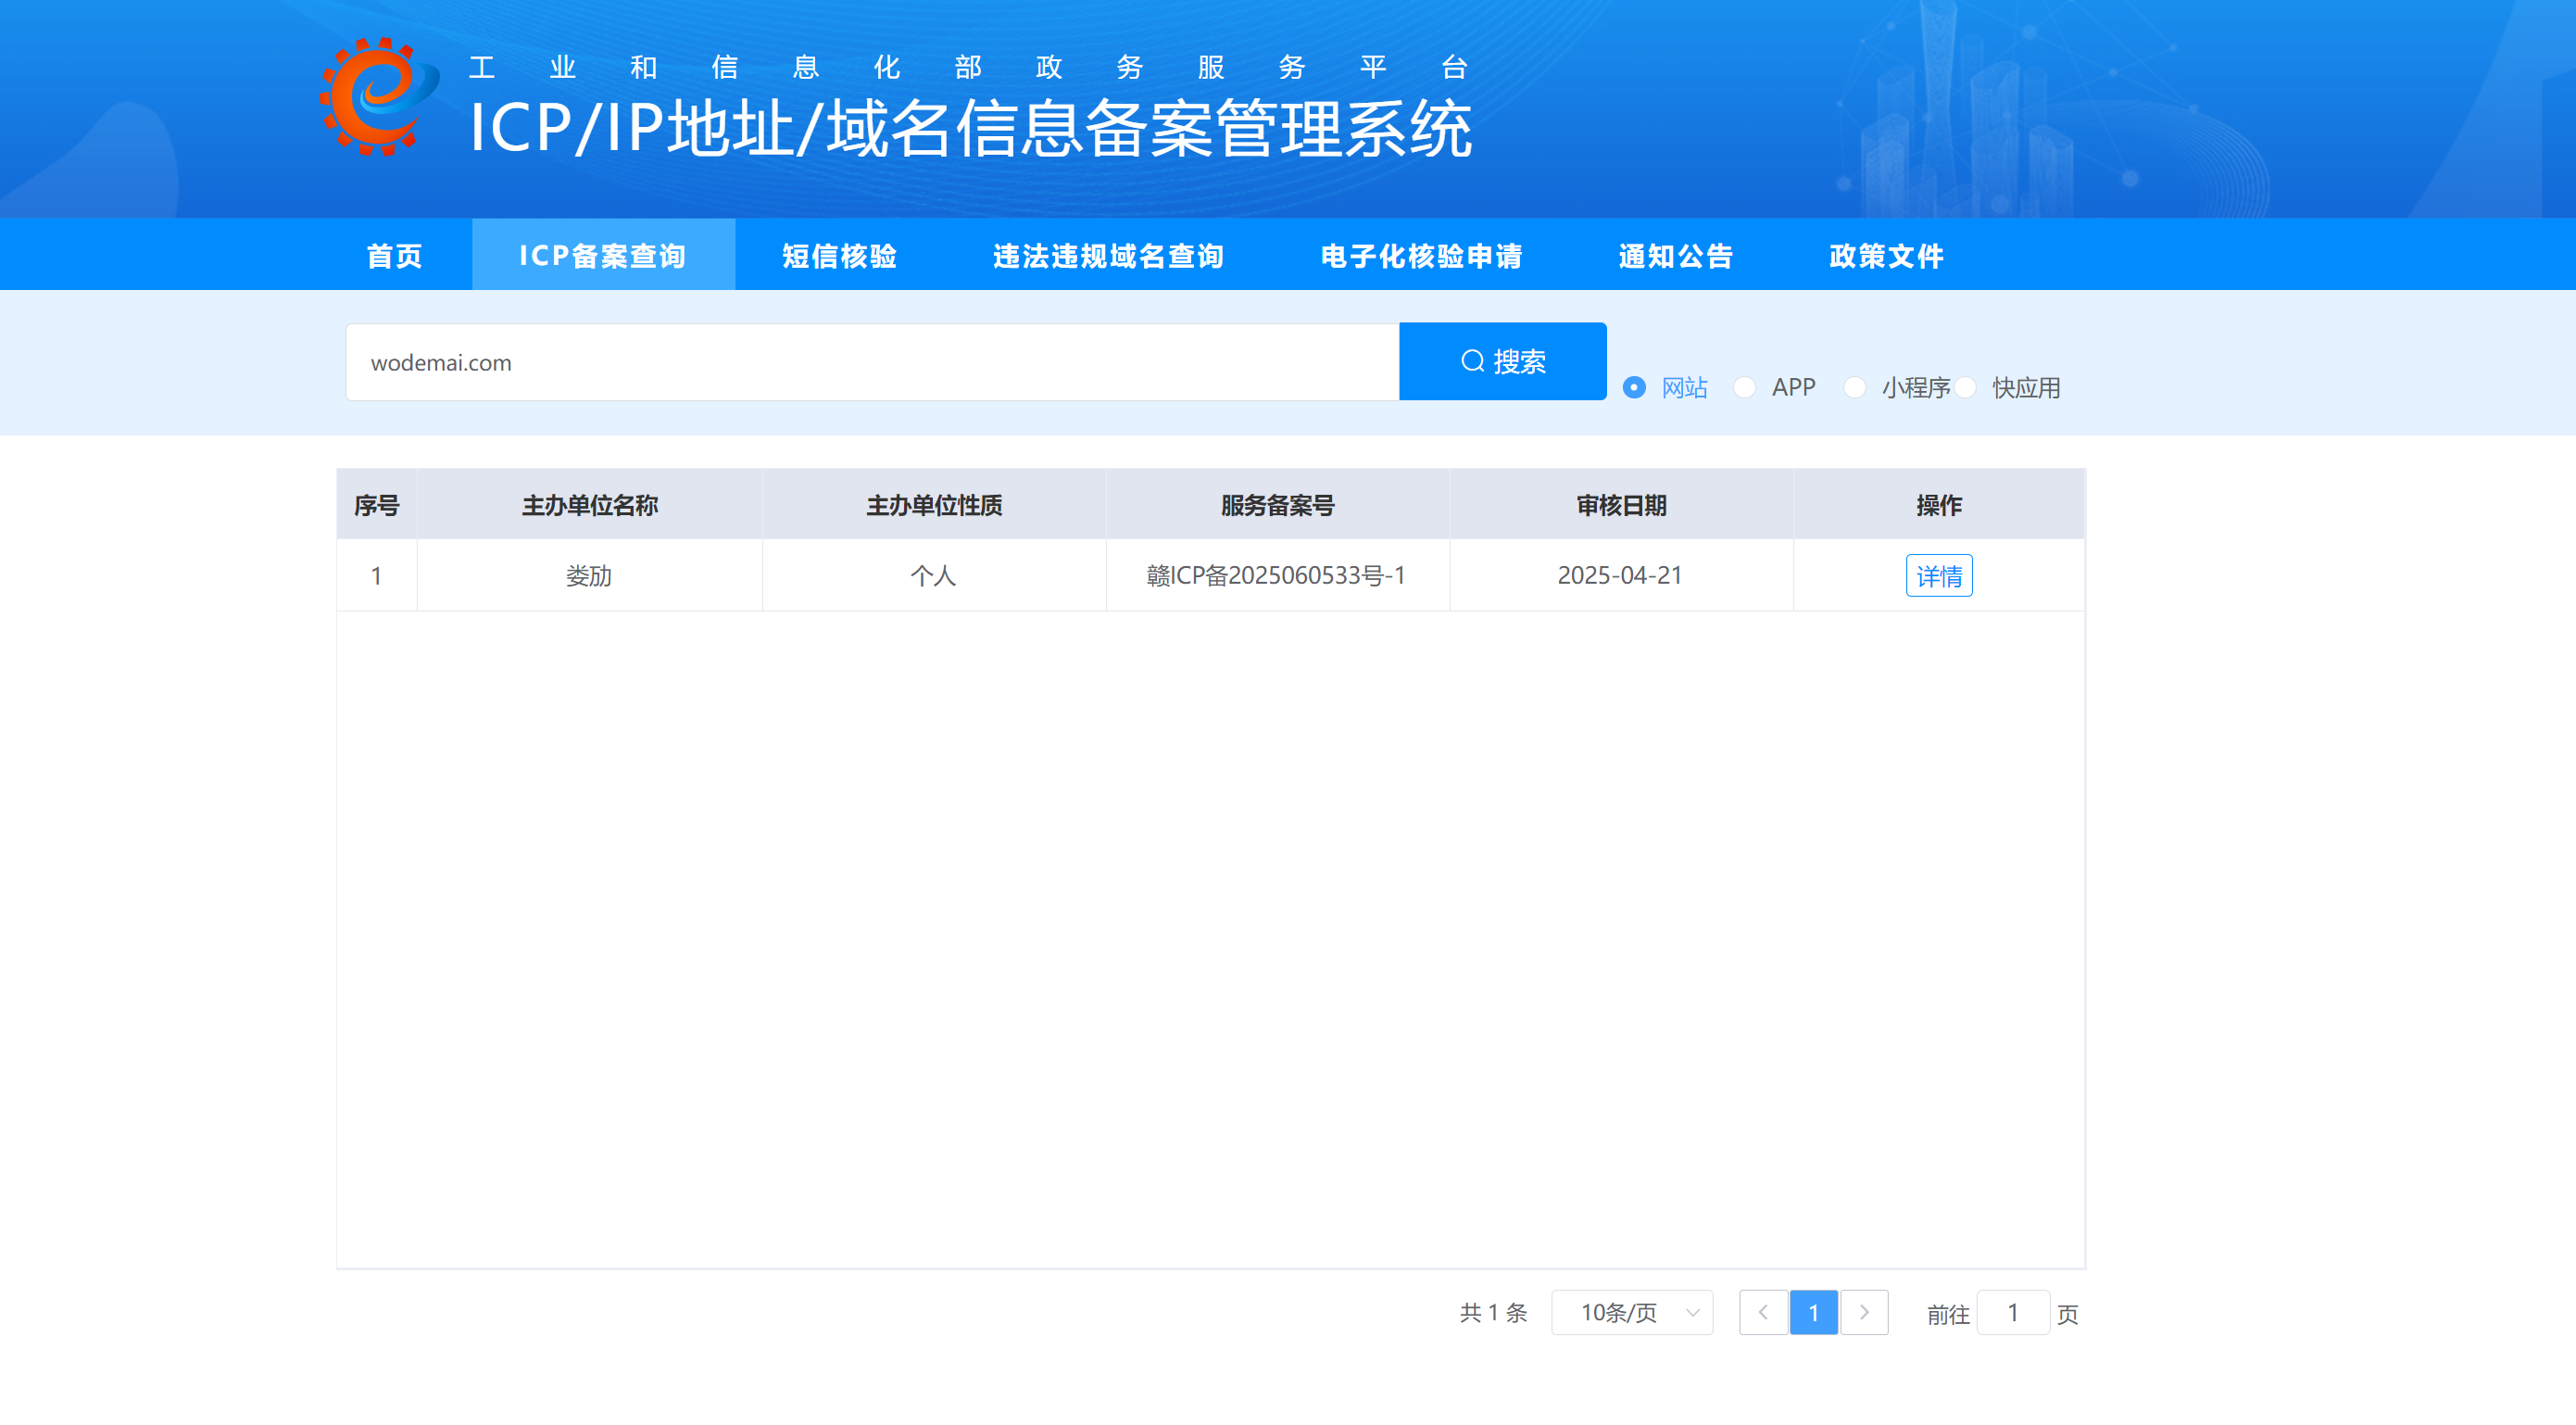The image size is (2576, 1425).
Task: Click the wodemai.com search input field
Action: coord(870,362)
